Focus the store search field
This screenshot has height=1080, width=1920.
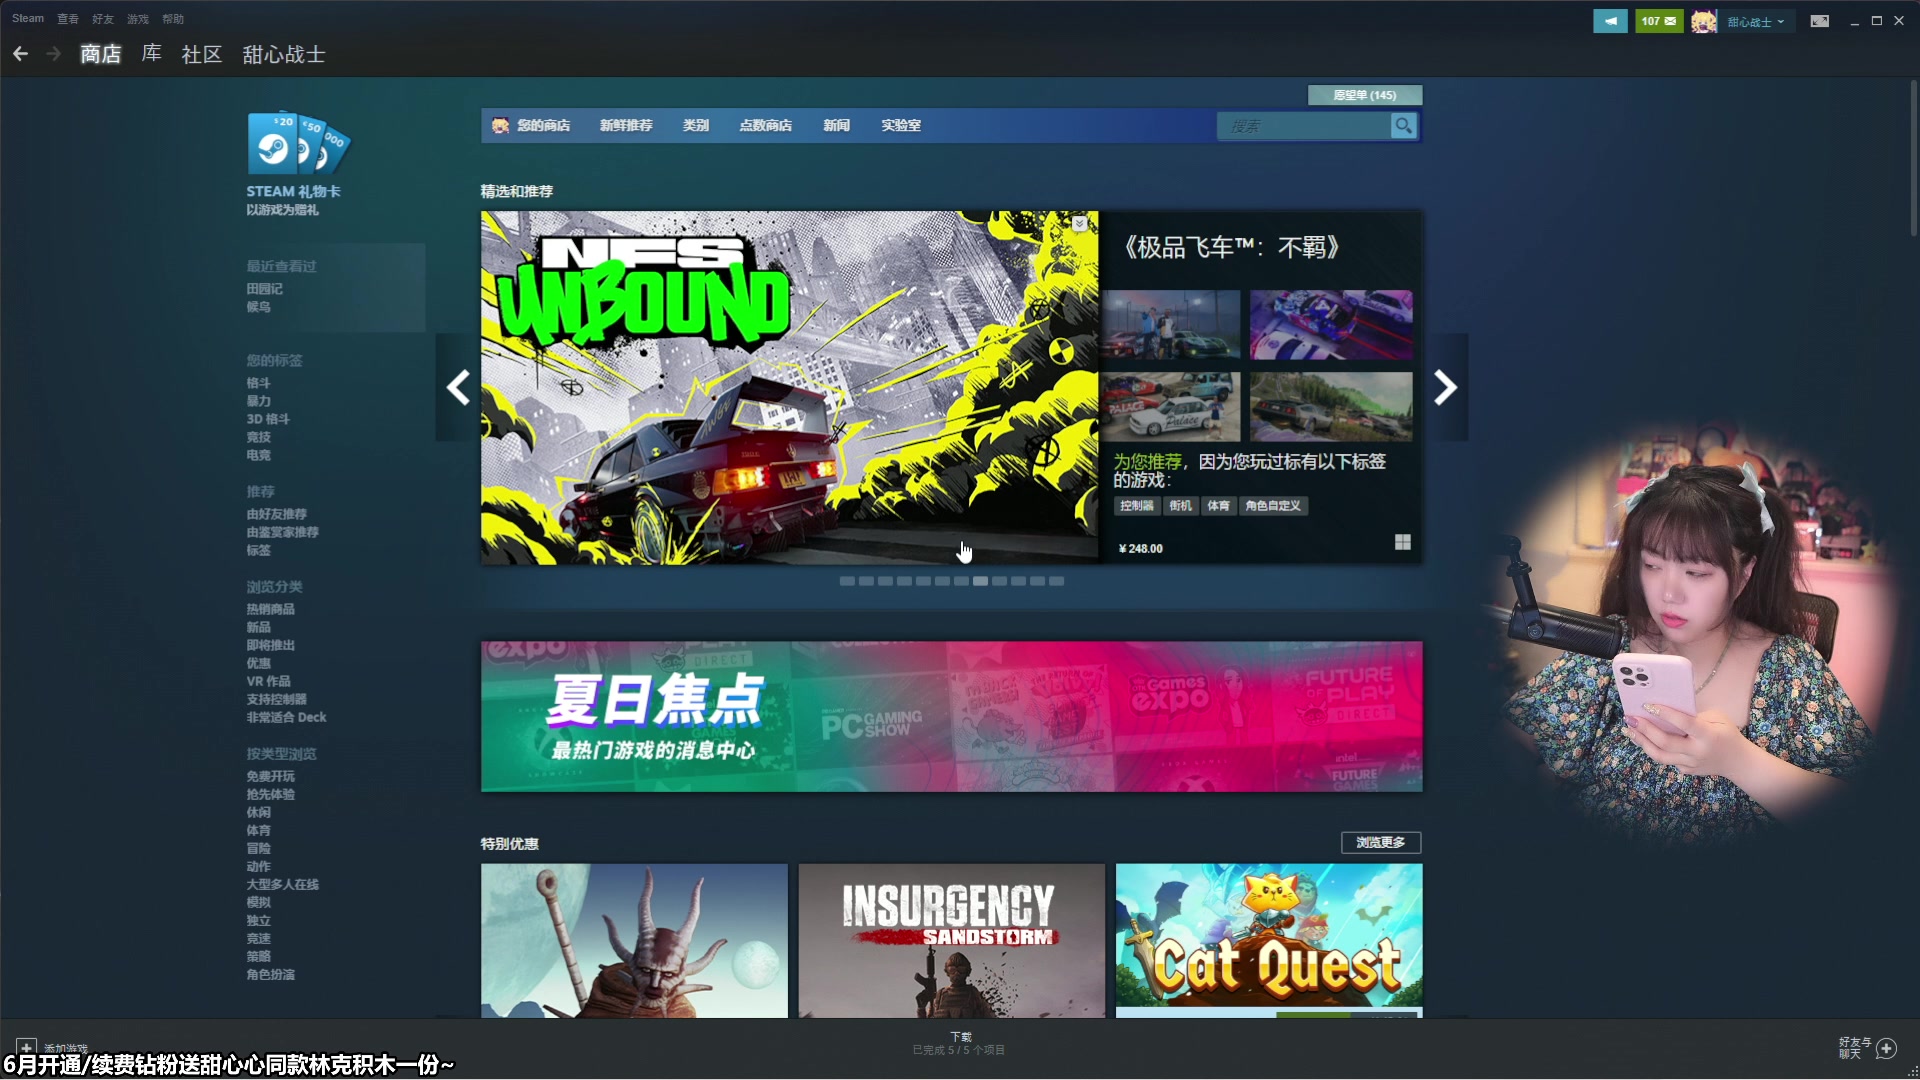1304,126
